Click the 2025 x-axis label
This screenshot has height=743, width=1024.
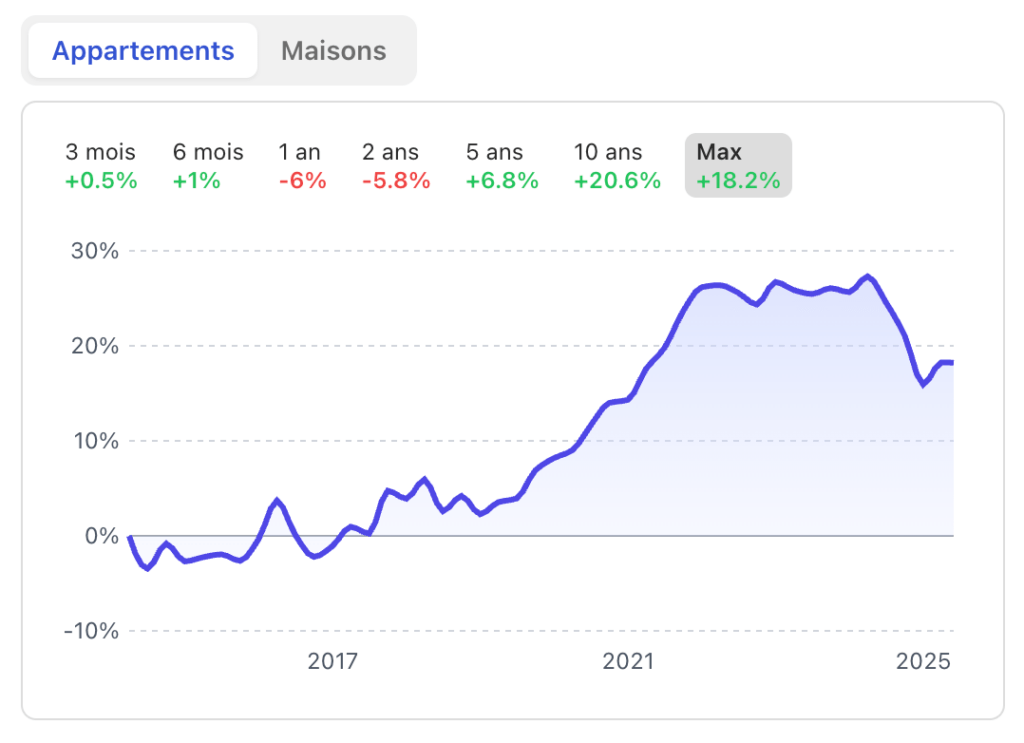pos(922,661)
